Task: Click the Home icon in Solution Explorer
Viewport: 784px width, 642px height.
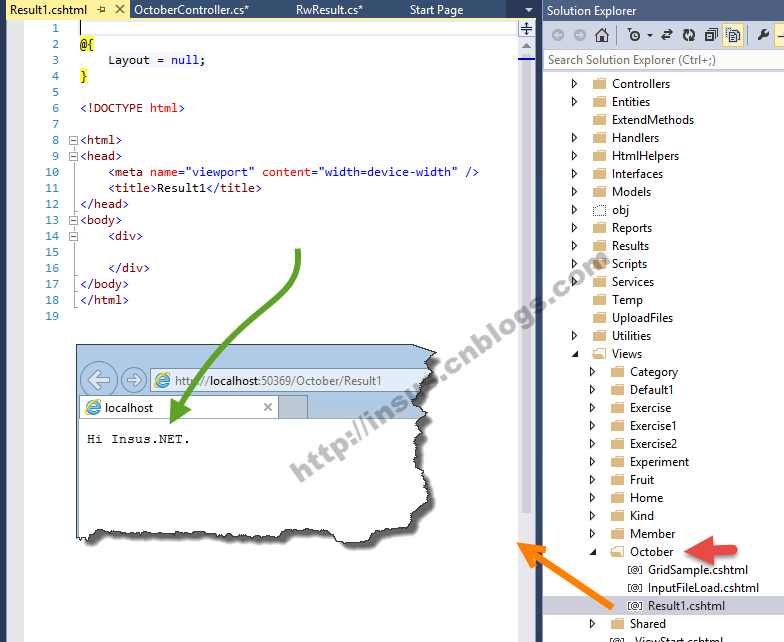Action: 602,35
